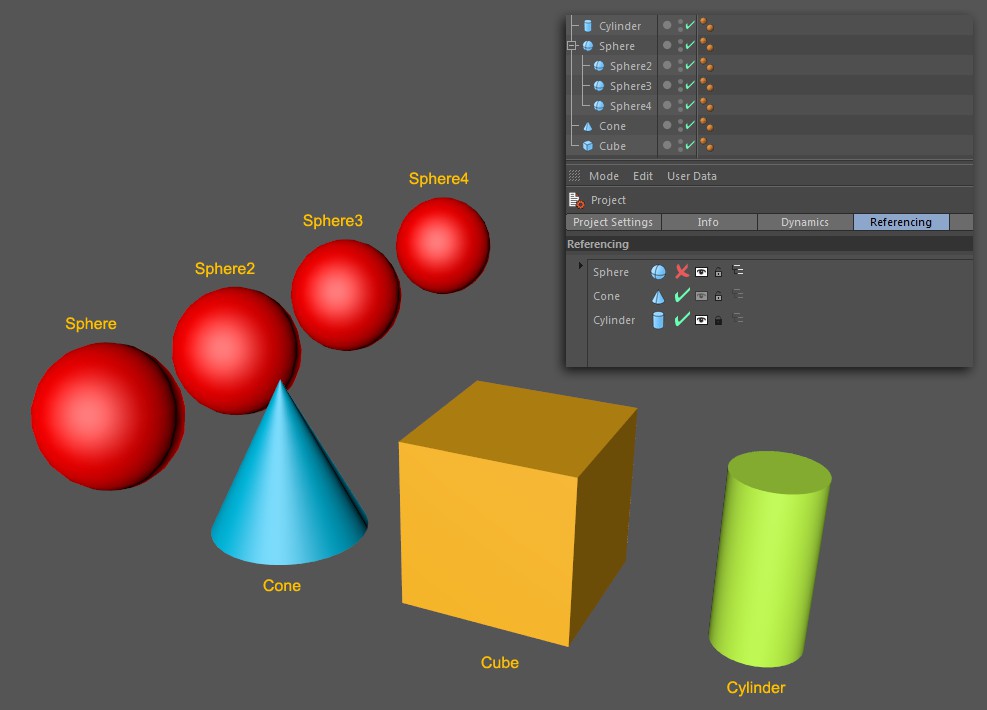Viewport: 987px width, 710px height.
Task: Collapse the Sphere hierarchy in object tree
Action: pos(572,46)
